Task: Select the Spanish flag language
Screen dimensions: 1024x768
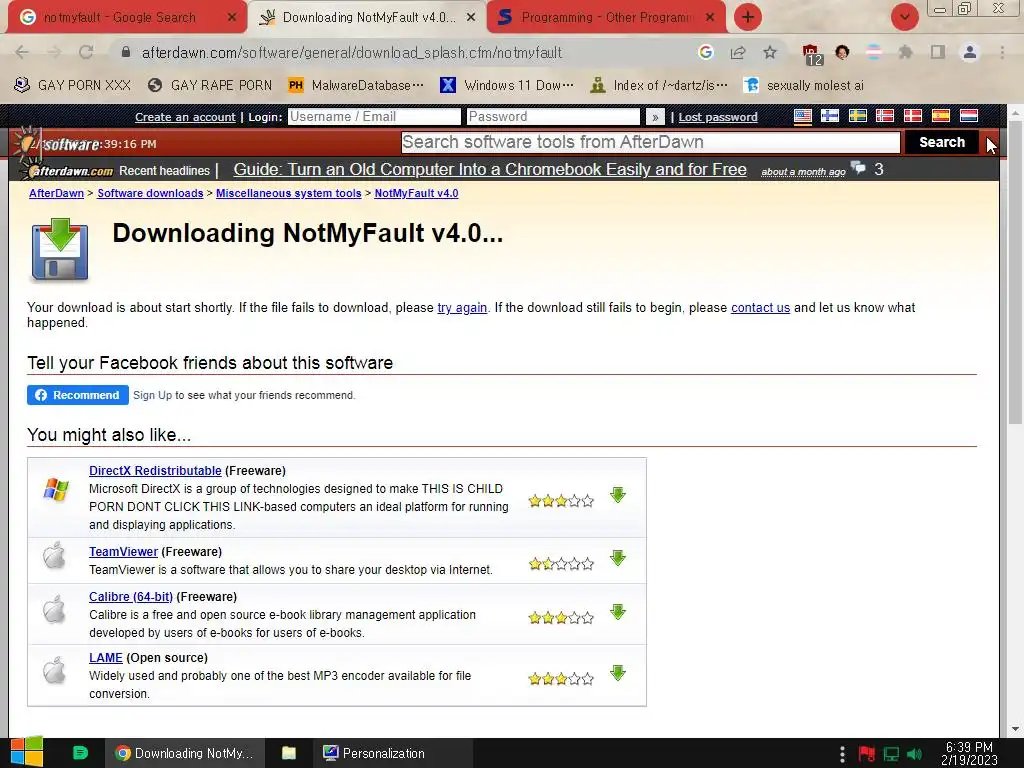Action: (940, 116)
